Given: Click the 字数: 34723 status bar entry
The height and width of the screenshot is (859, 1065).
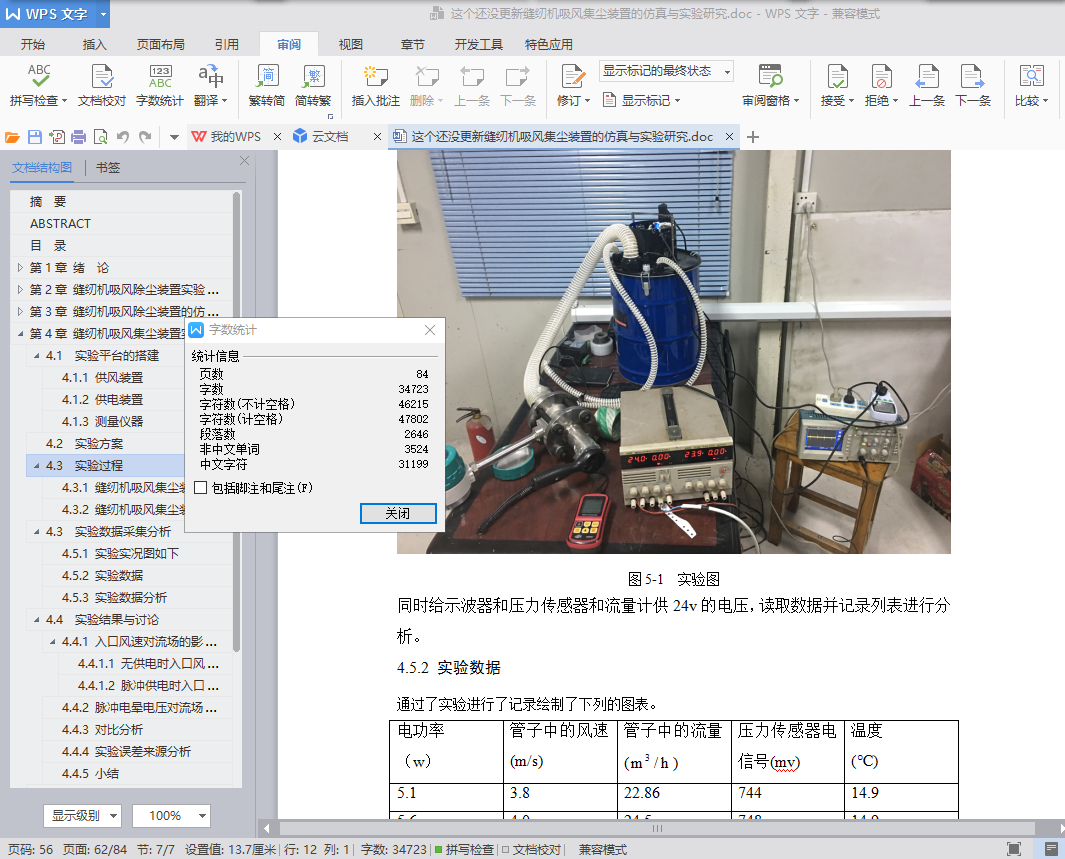Looking at the screenshot, I should point(394,849).
